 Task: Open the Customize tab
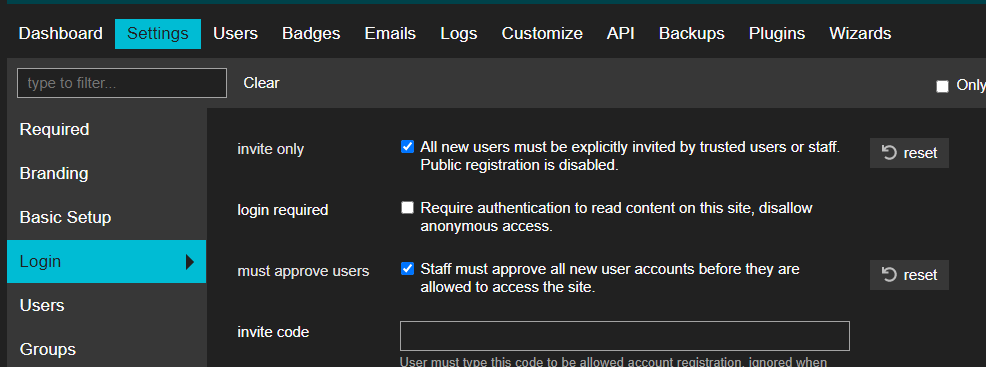[x=542, y=33]
